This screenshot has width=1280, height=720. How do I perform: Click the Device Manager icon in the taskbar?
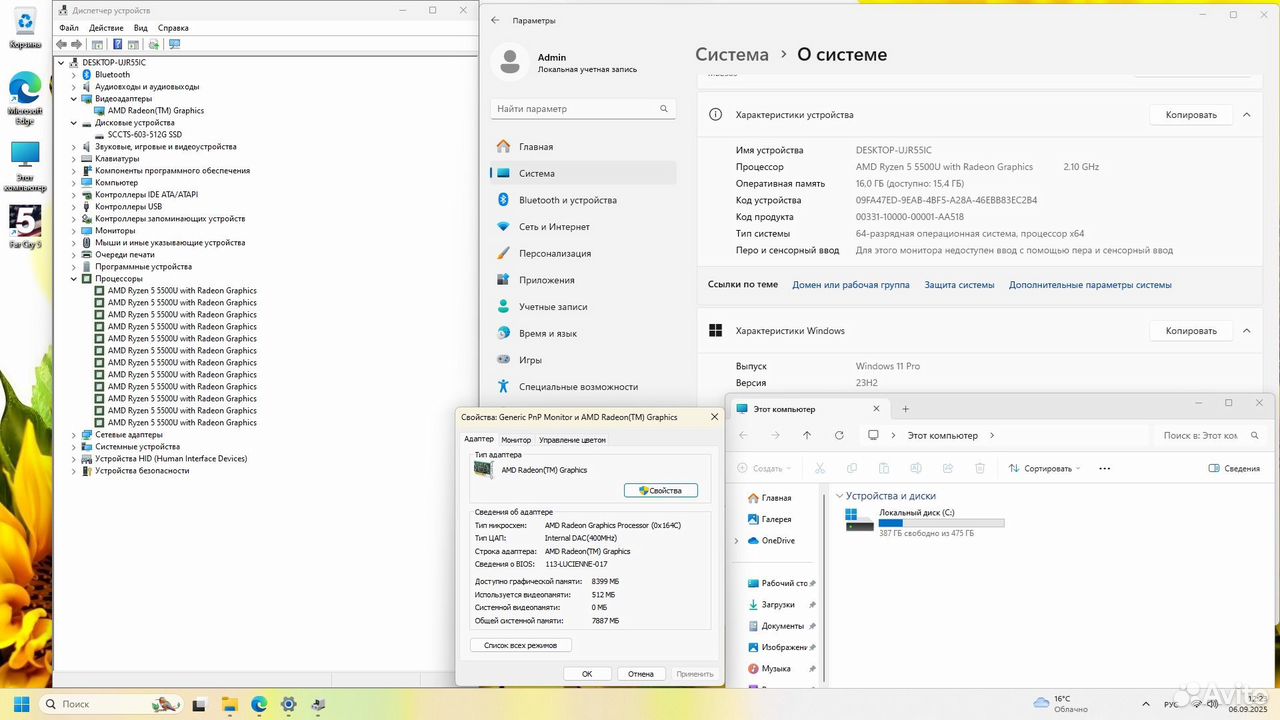point(318,704)
